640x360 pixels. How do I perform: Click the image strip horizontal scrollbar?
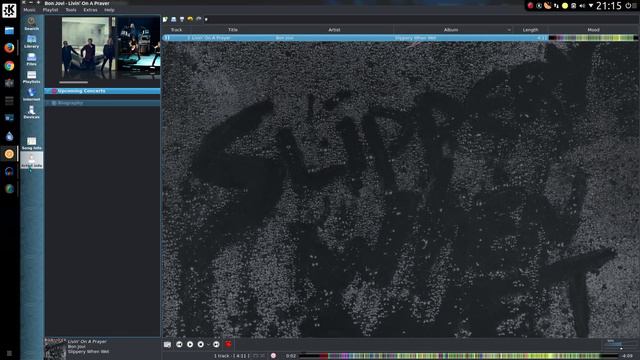pos(73,82)
